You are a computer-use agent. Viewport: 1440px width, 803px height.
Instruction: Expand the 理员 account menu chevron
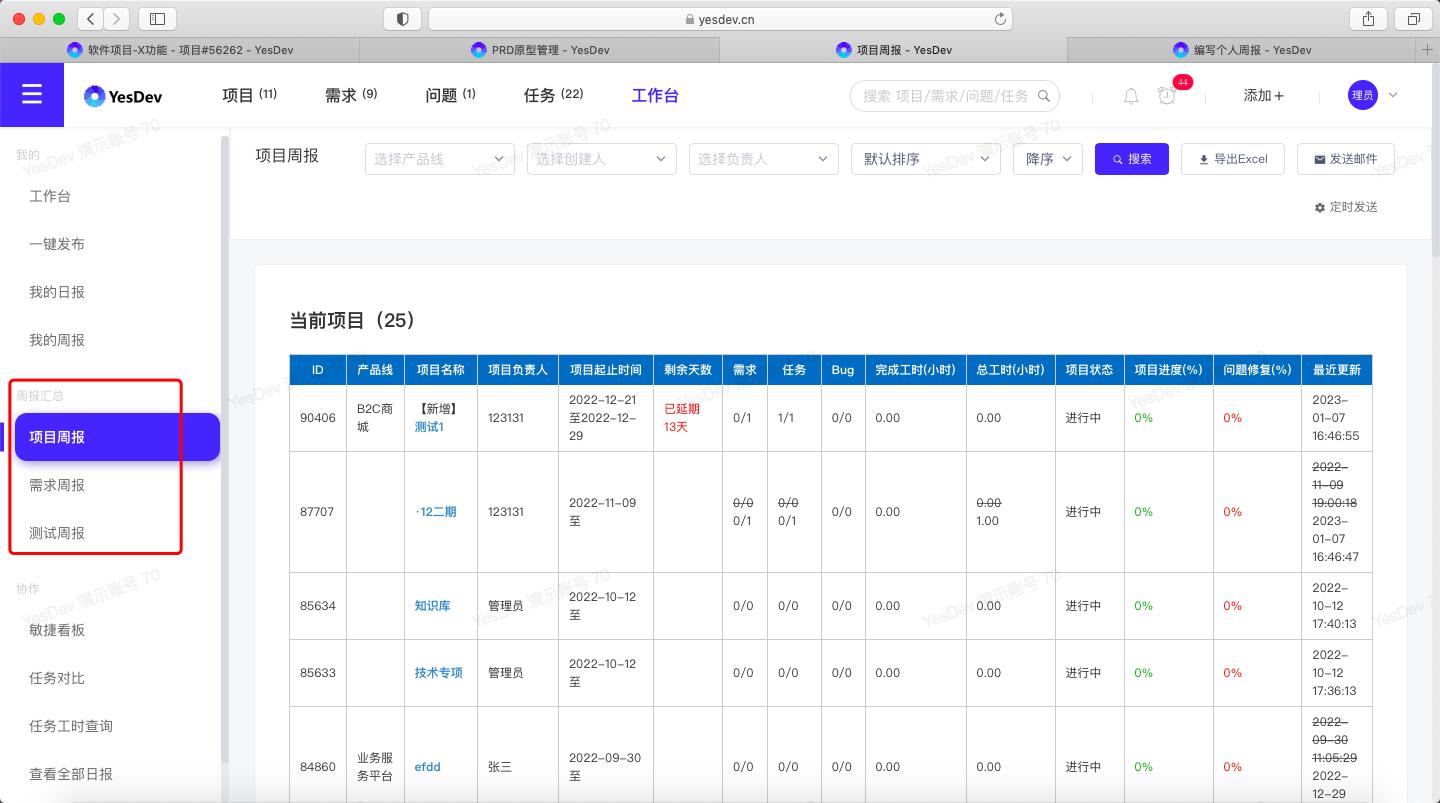[x=1394, y=95]
